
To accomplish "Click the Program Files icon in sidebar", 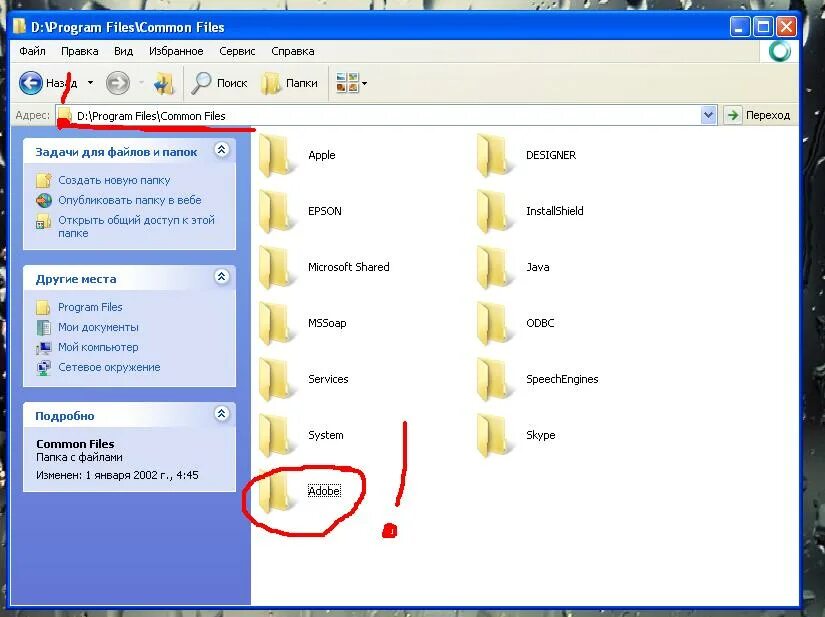I will tap(43, 307).
